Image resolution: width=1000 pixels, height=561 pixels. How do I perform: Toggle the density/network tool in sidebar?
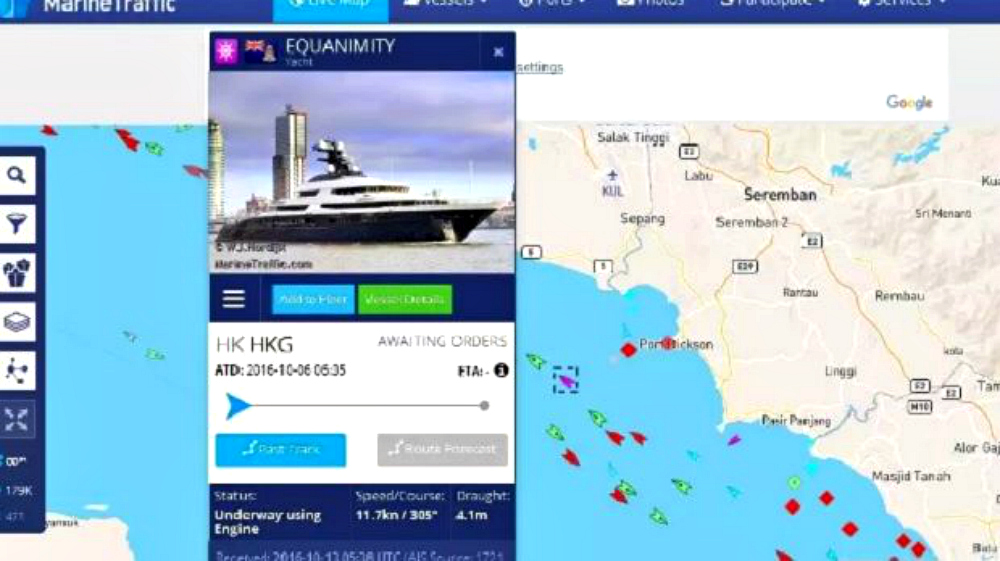[17, 371]
